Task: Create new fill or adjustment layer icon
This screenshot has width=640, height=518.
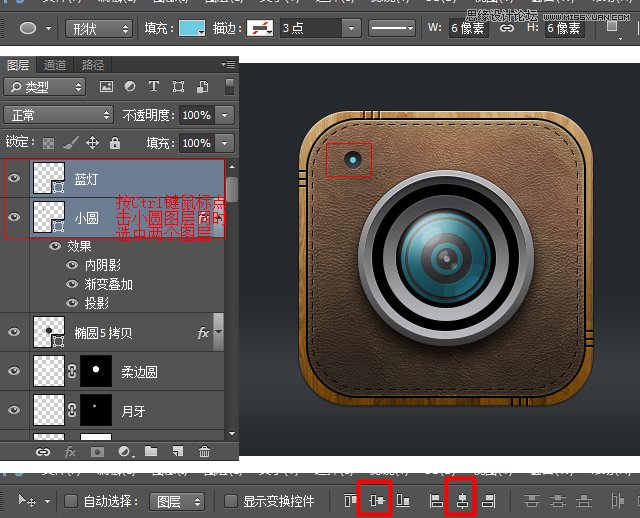Action: pos(124,451)
